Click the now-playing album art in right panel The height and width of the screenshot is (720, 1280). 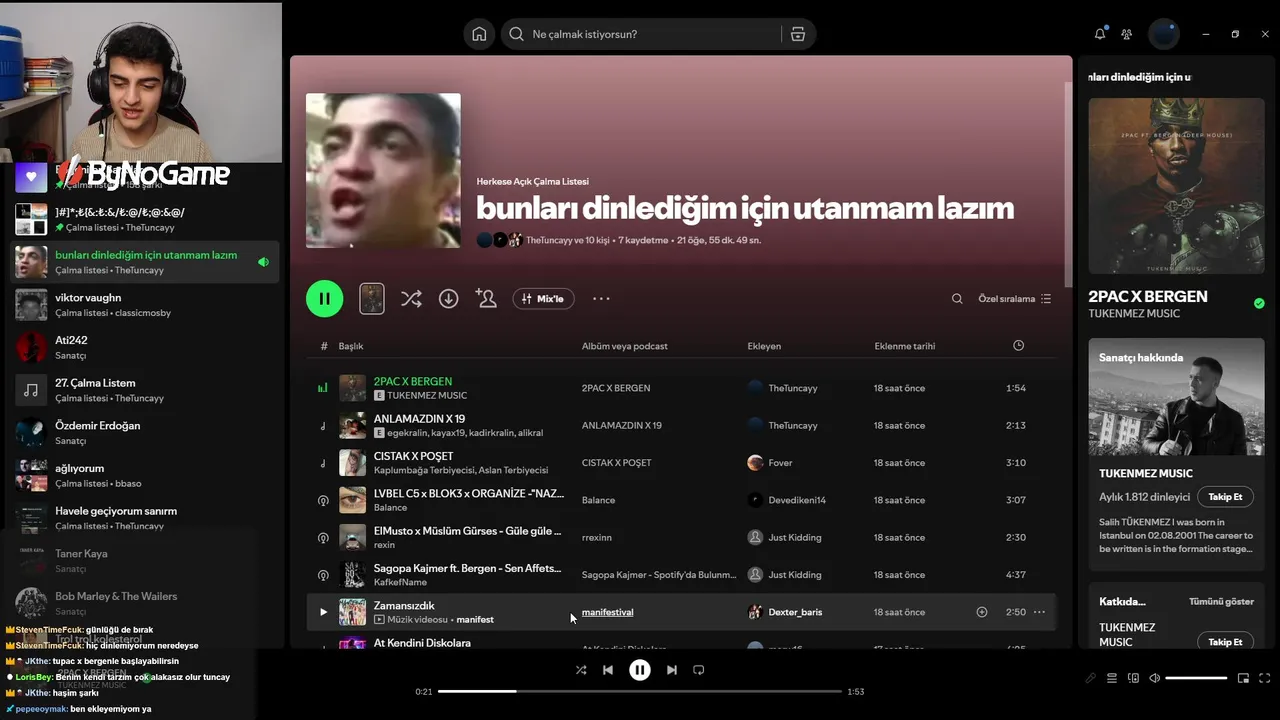[1176, 185]
